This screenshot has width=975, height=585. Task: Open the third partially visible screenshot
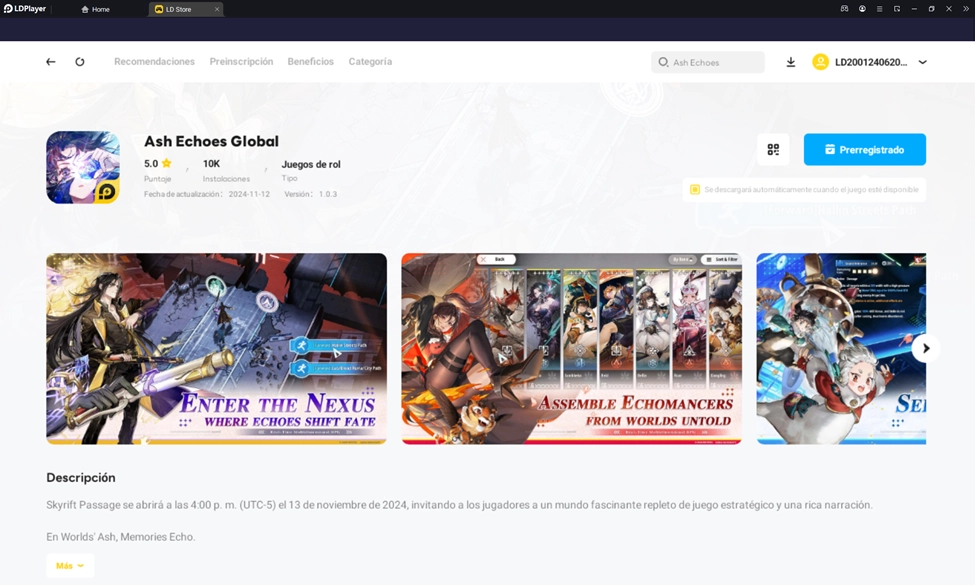tap(841, 349)
